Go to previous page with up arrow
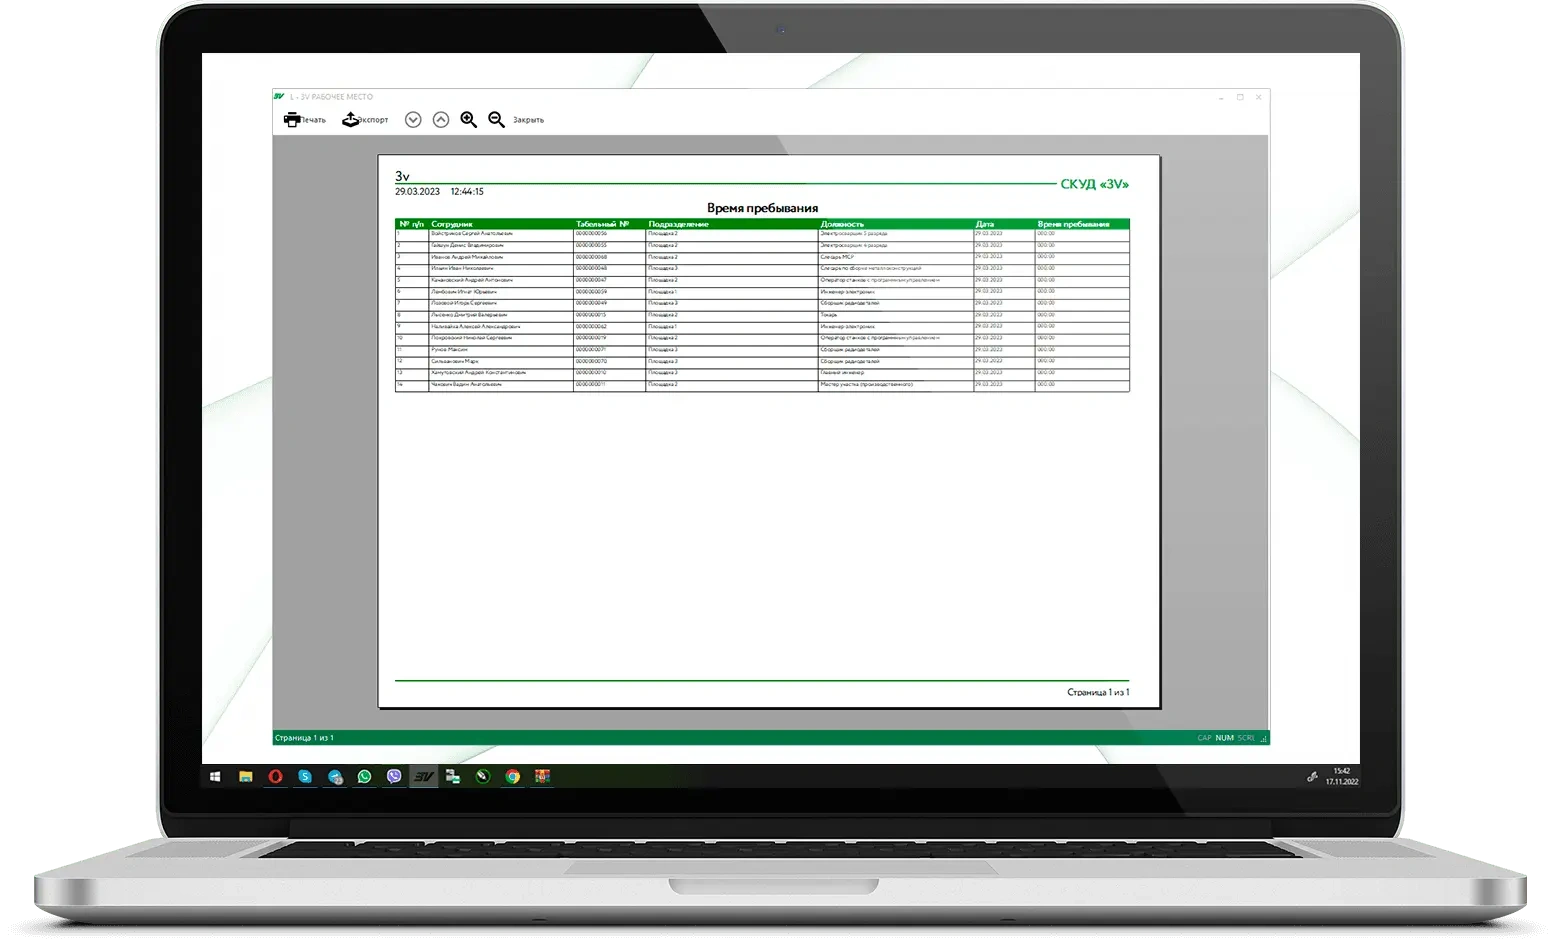The height and width of the screenshot is (940, 1555). tap(441, 120)
